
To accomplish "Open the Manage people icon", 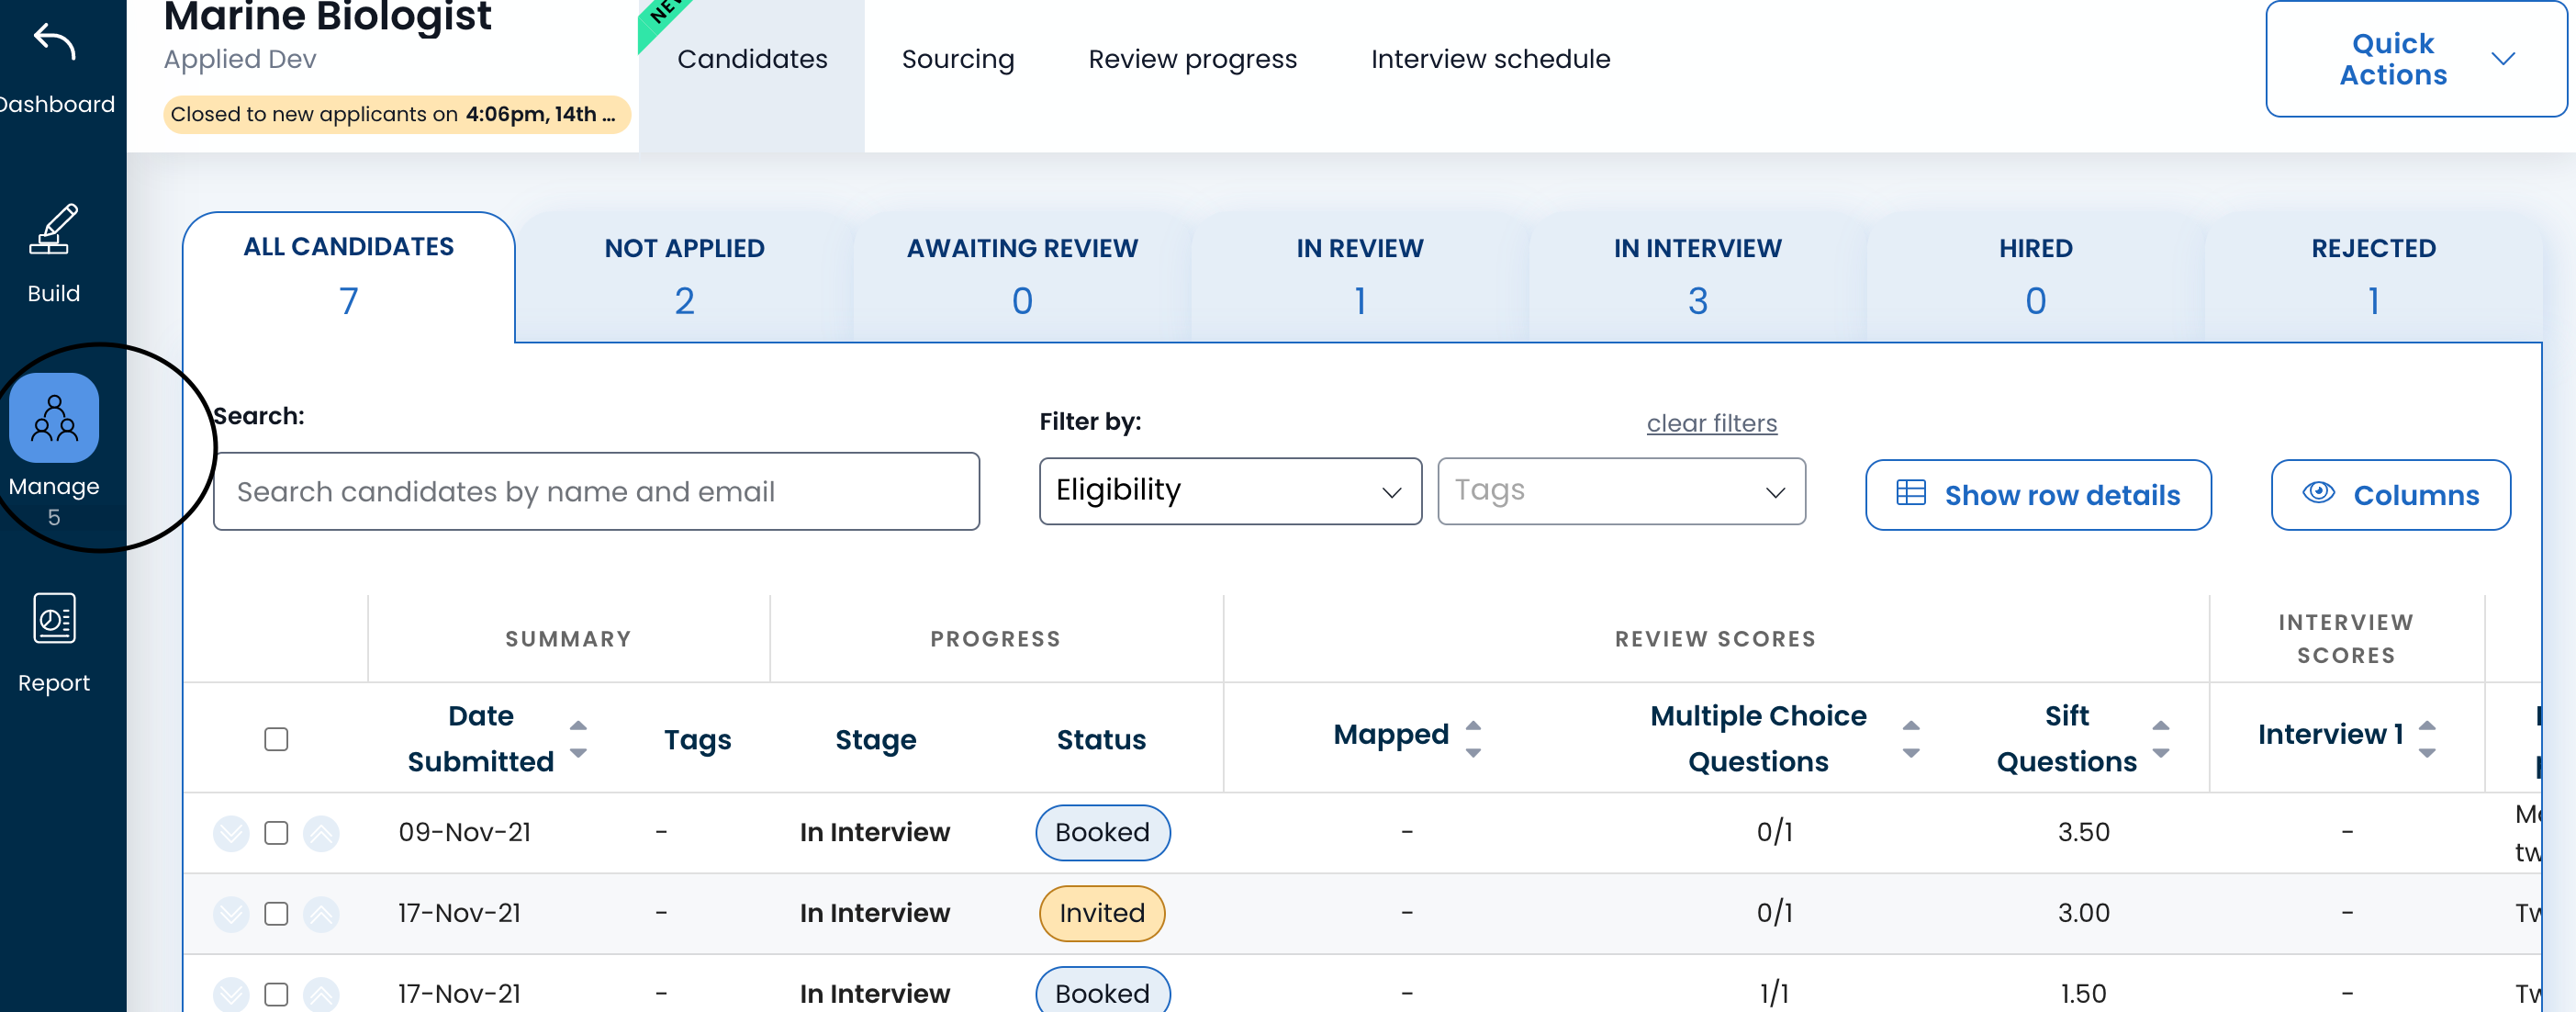I will coord(54,418).
